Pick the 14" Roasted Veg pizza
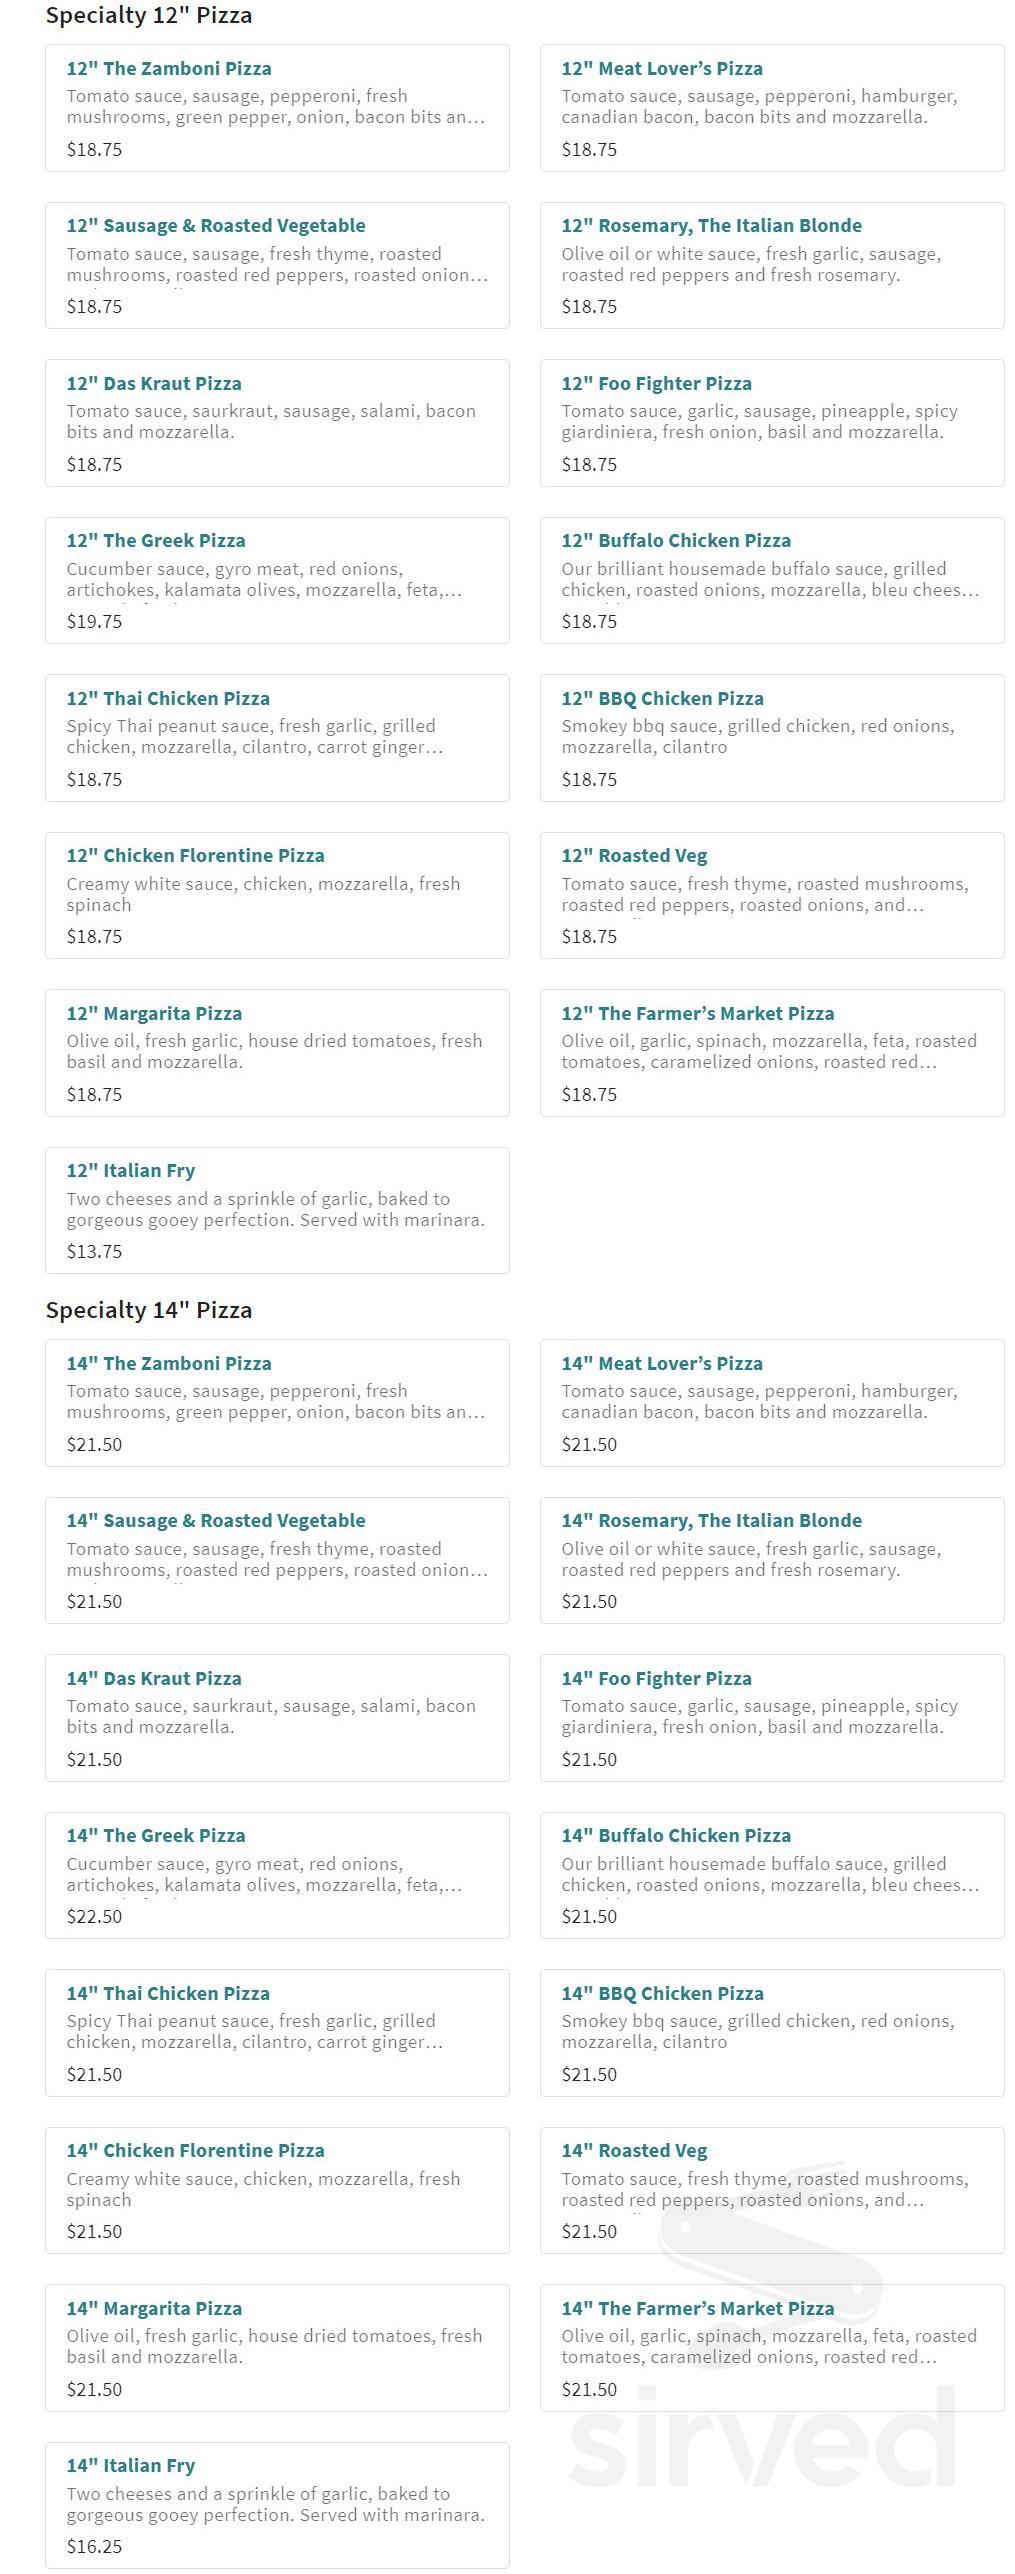1015x2574 pixels. click(x=634, y=2151)
